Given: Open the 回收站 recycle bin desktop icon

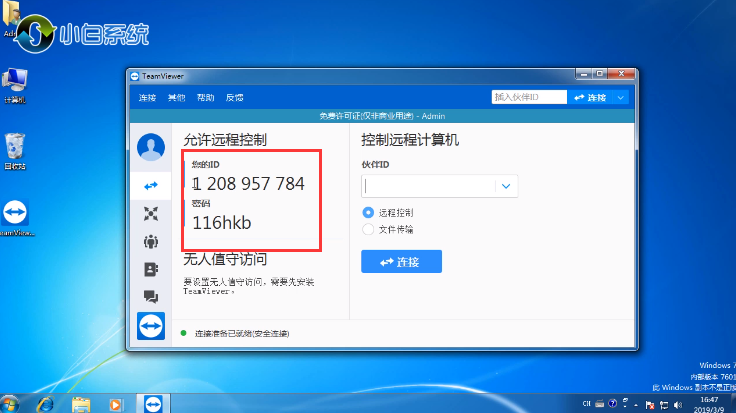Looking at the screenshot, I should point(15,152).
